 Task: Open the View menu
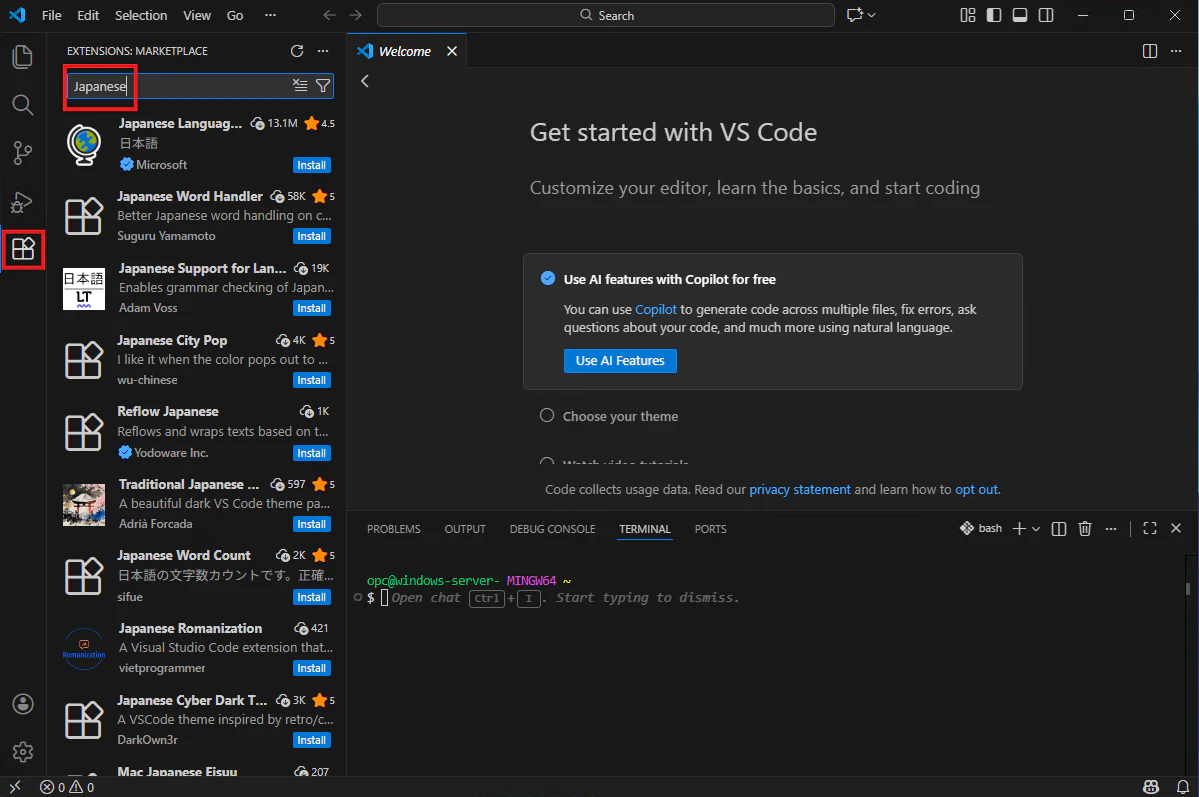197,15
